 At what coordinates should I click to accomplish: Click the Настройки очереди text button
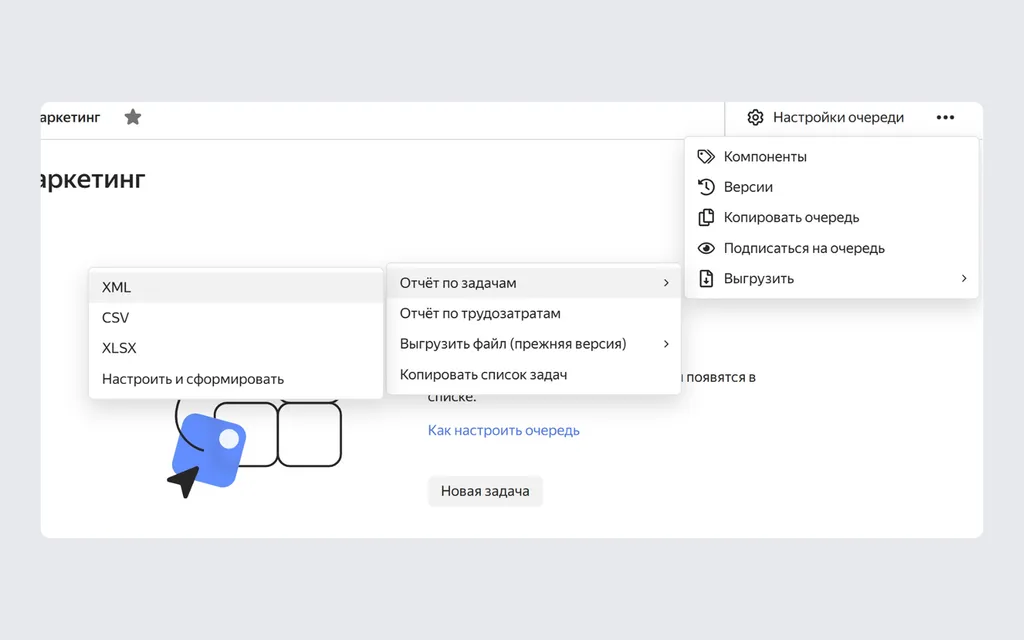[839, 118]
